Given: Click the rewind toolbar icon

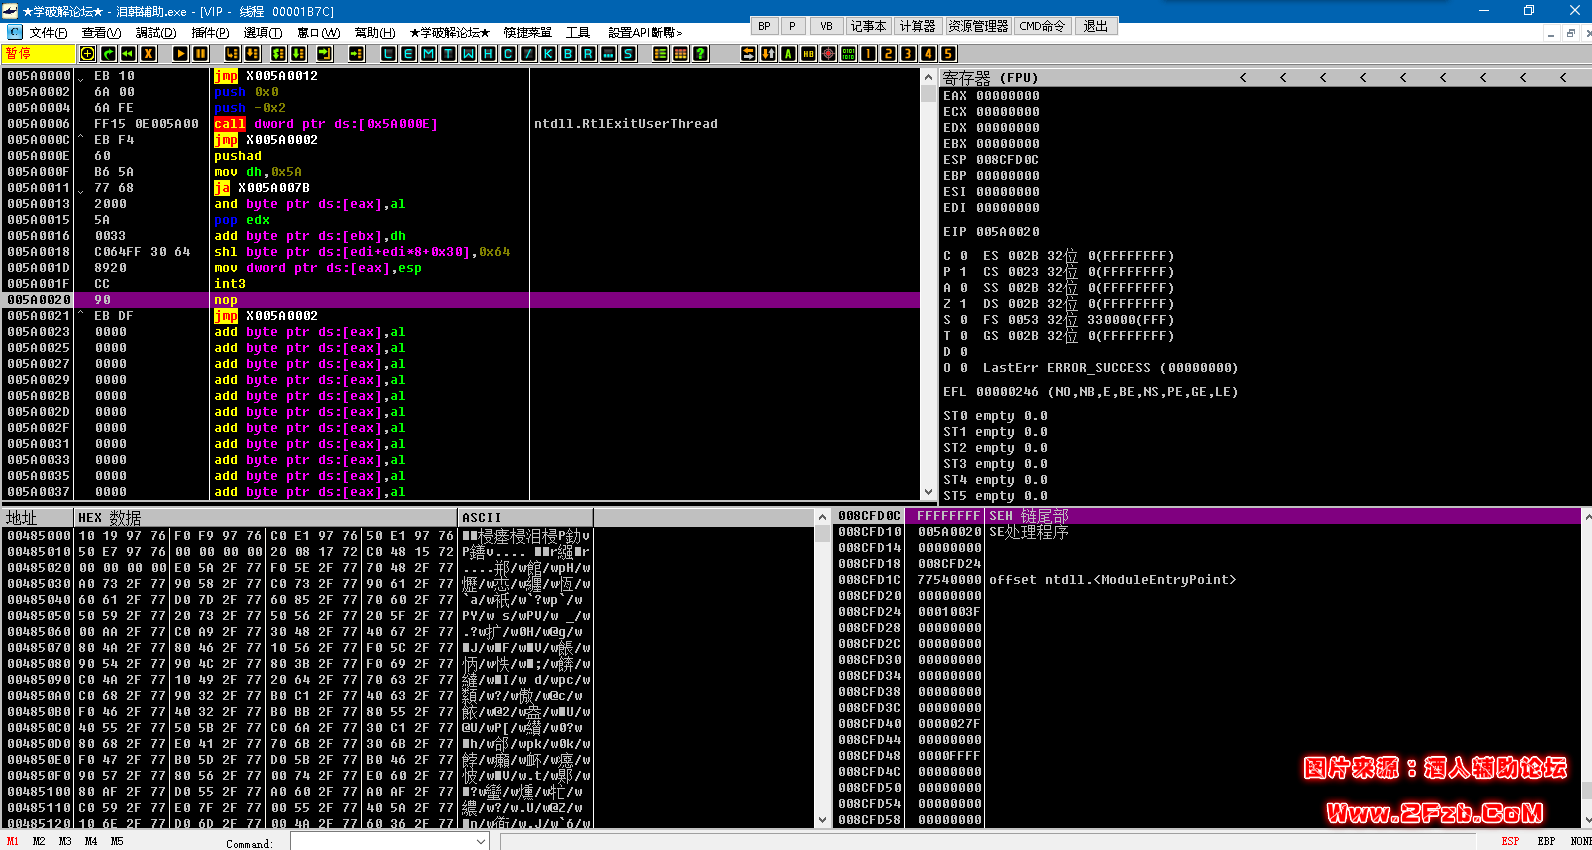Looking at the screenshot, I should 128,54.
